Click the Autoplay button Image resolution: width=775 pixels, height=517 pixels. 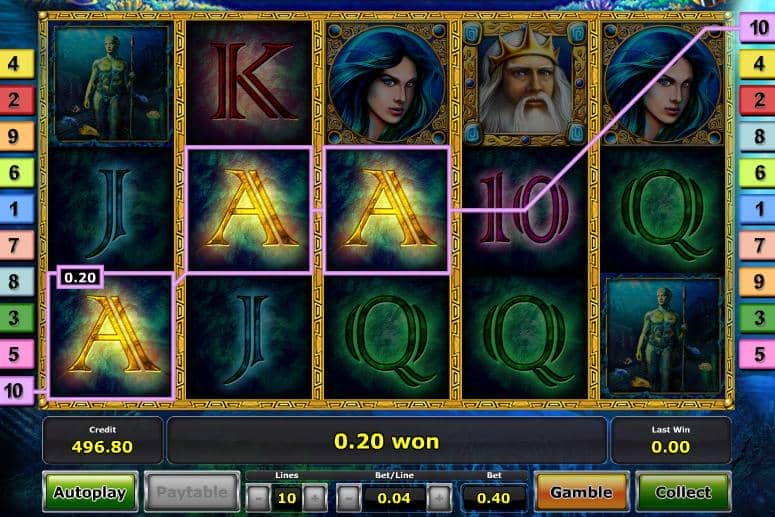coord(90,492)
